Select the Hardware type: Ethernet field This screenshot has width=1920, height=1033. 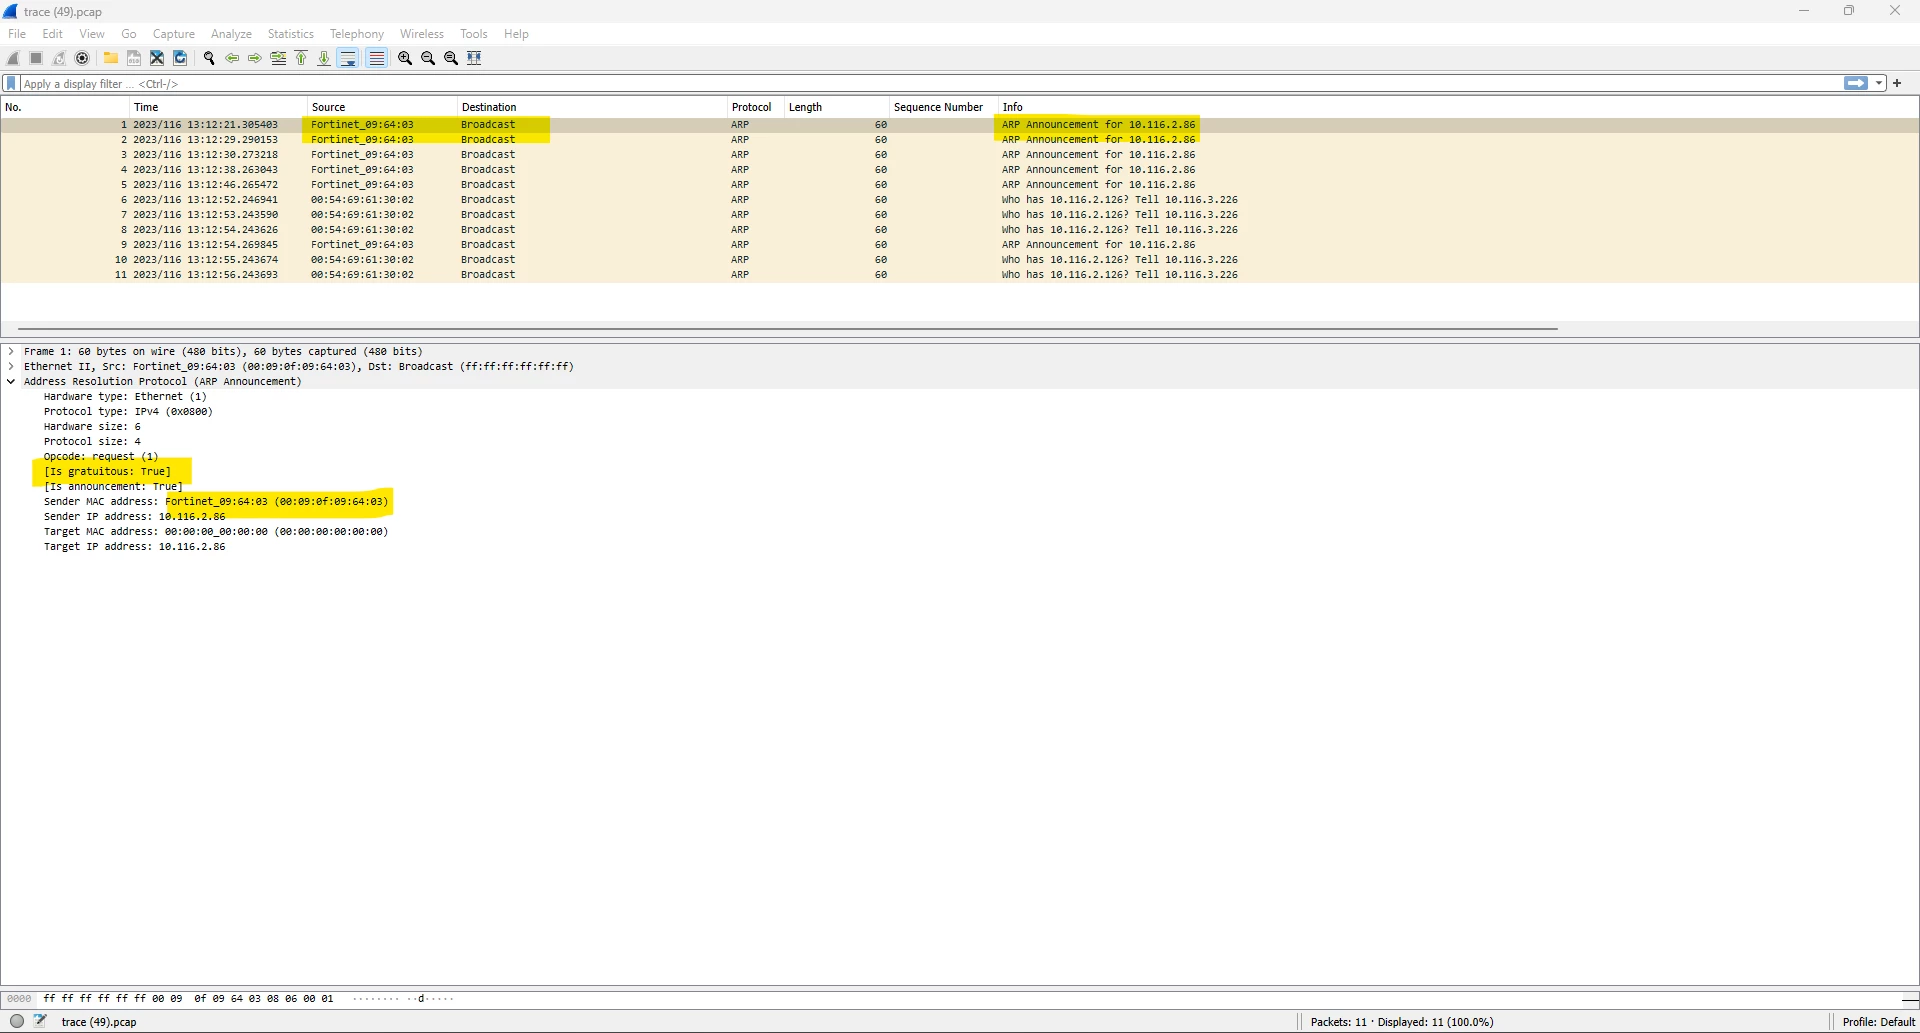tap(125, 397)
